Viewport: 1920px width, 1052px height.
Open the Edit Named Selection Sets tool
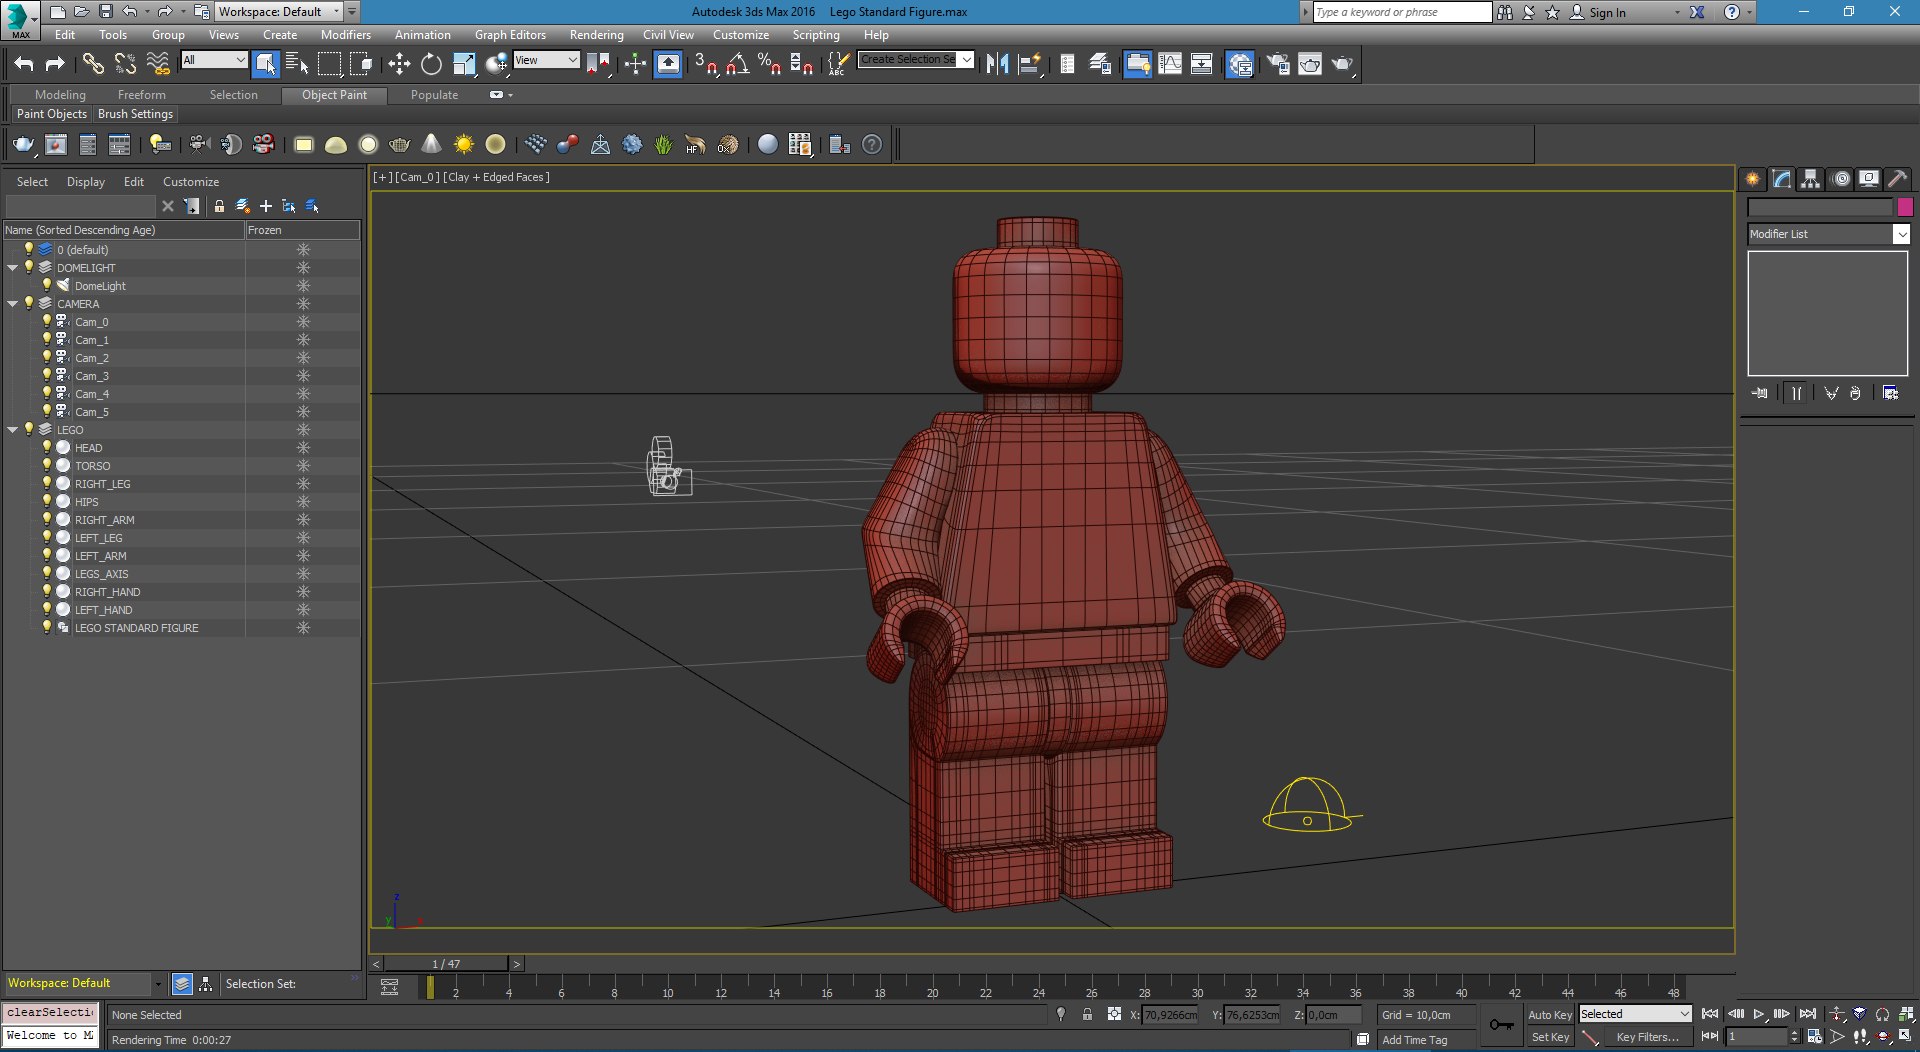838,64
